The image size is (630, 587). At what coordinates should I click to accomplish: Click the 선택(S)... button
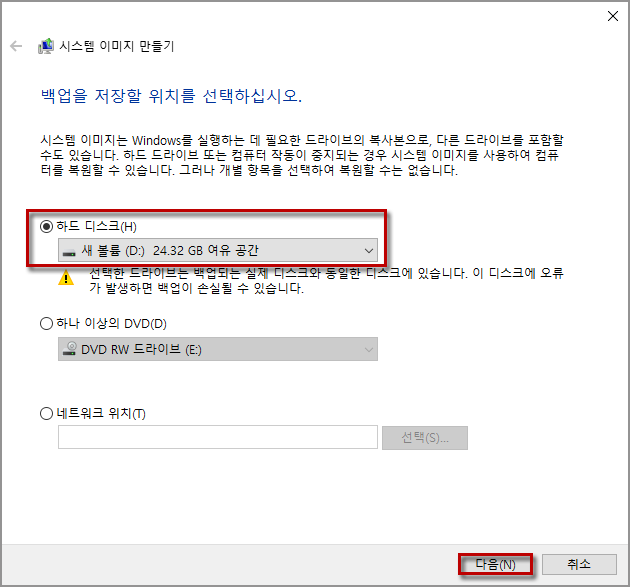[x=425, y=438]
